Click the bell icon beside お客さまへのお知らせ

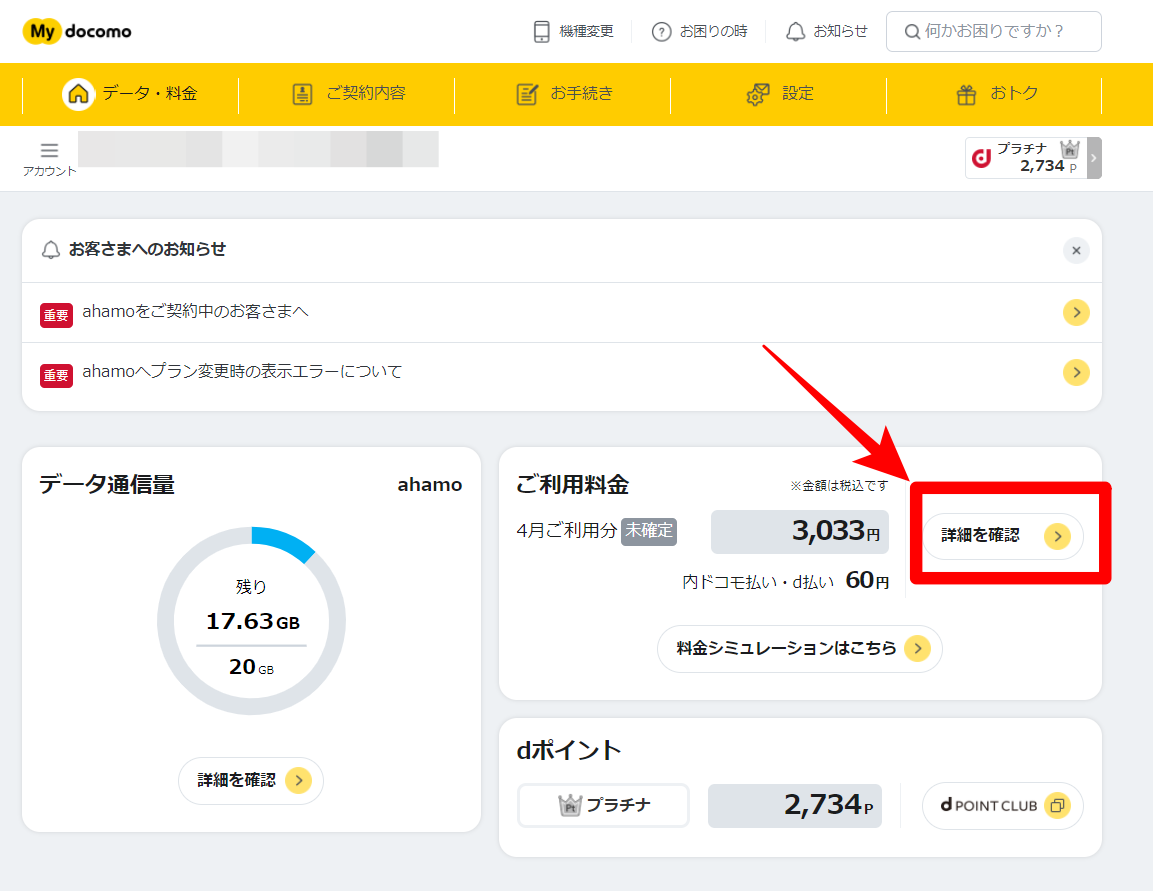[x=50, y=250]
